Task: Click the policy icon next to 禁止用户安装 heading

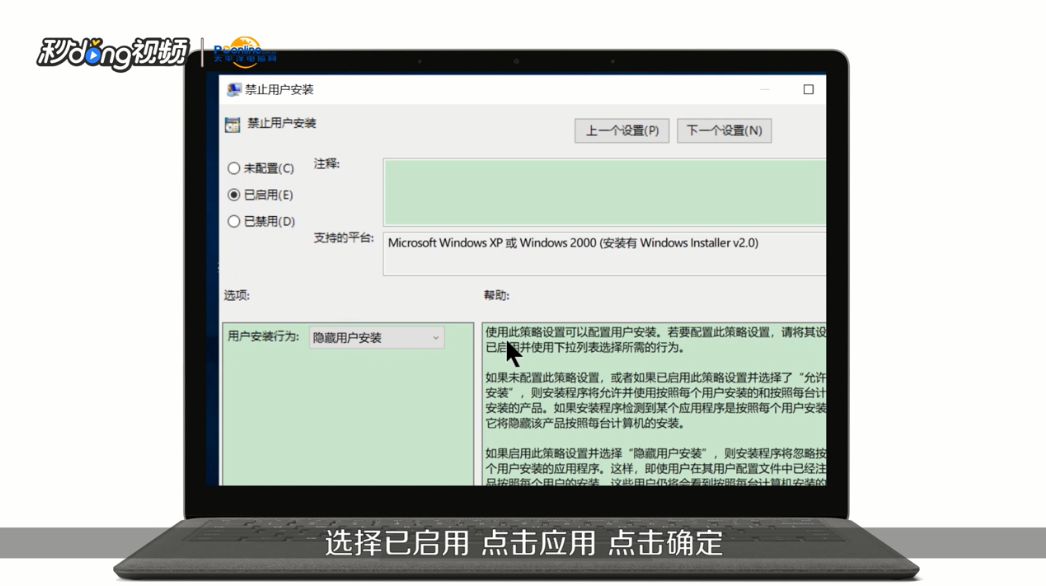Action: point(232,125)
